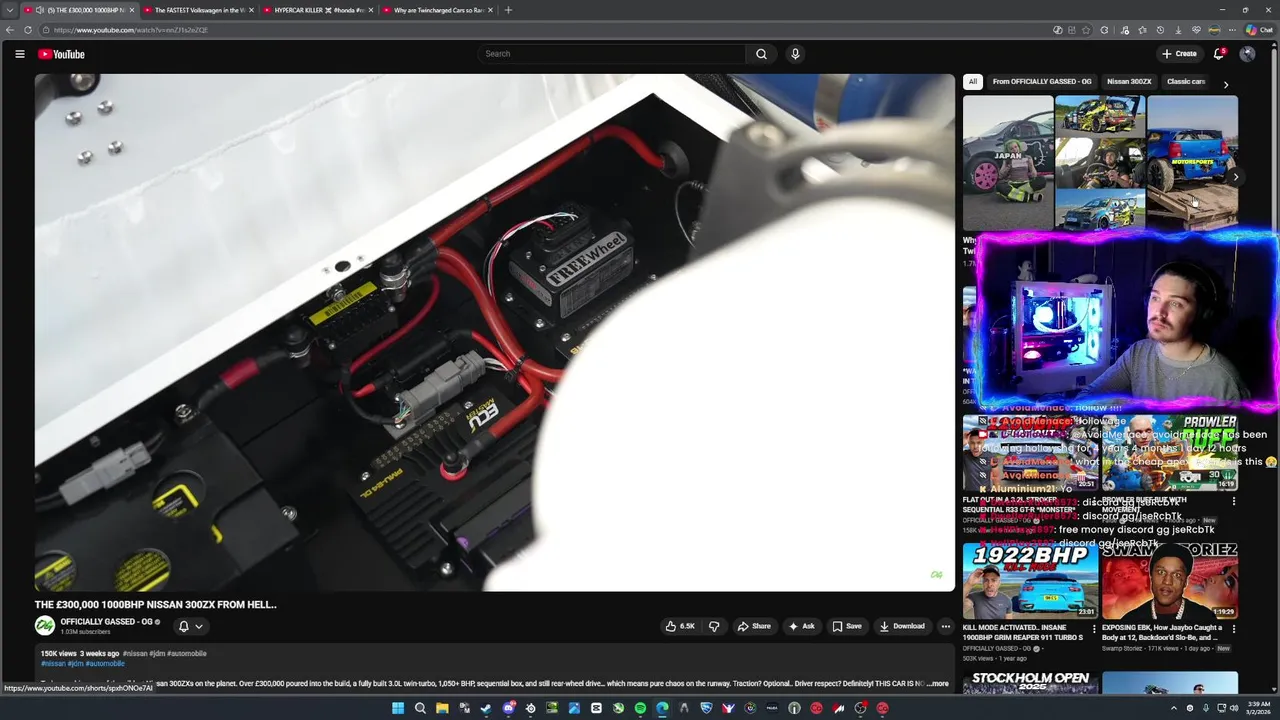Open KILL MODE ACTIVATED video title link
The image size is (1280, 720).
coord(1022,632)
